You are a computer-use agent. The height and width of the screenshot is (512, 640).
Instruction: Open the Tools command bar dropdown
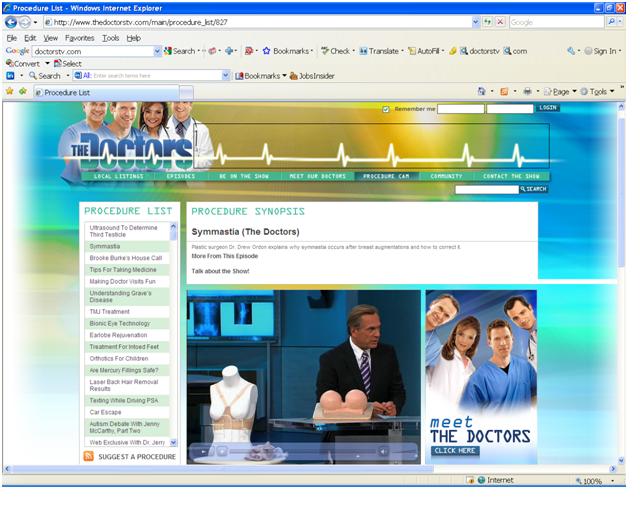point(612,91)
